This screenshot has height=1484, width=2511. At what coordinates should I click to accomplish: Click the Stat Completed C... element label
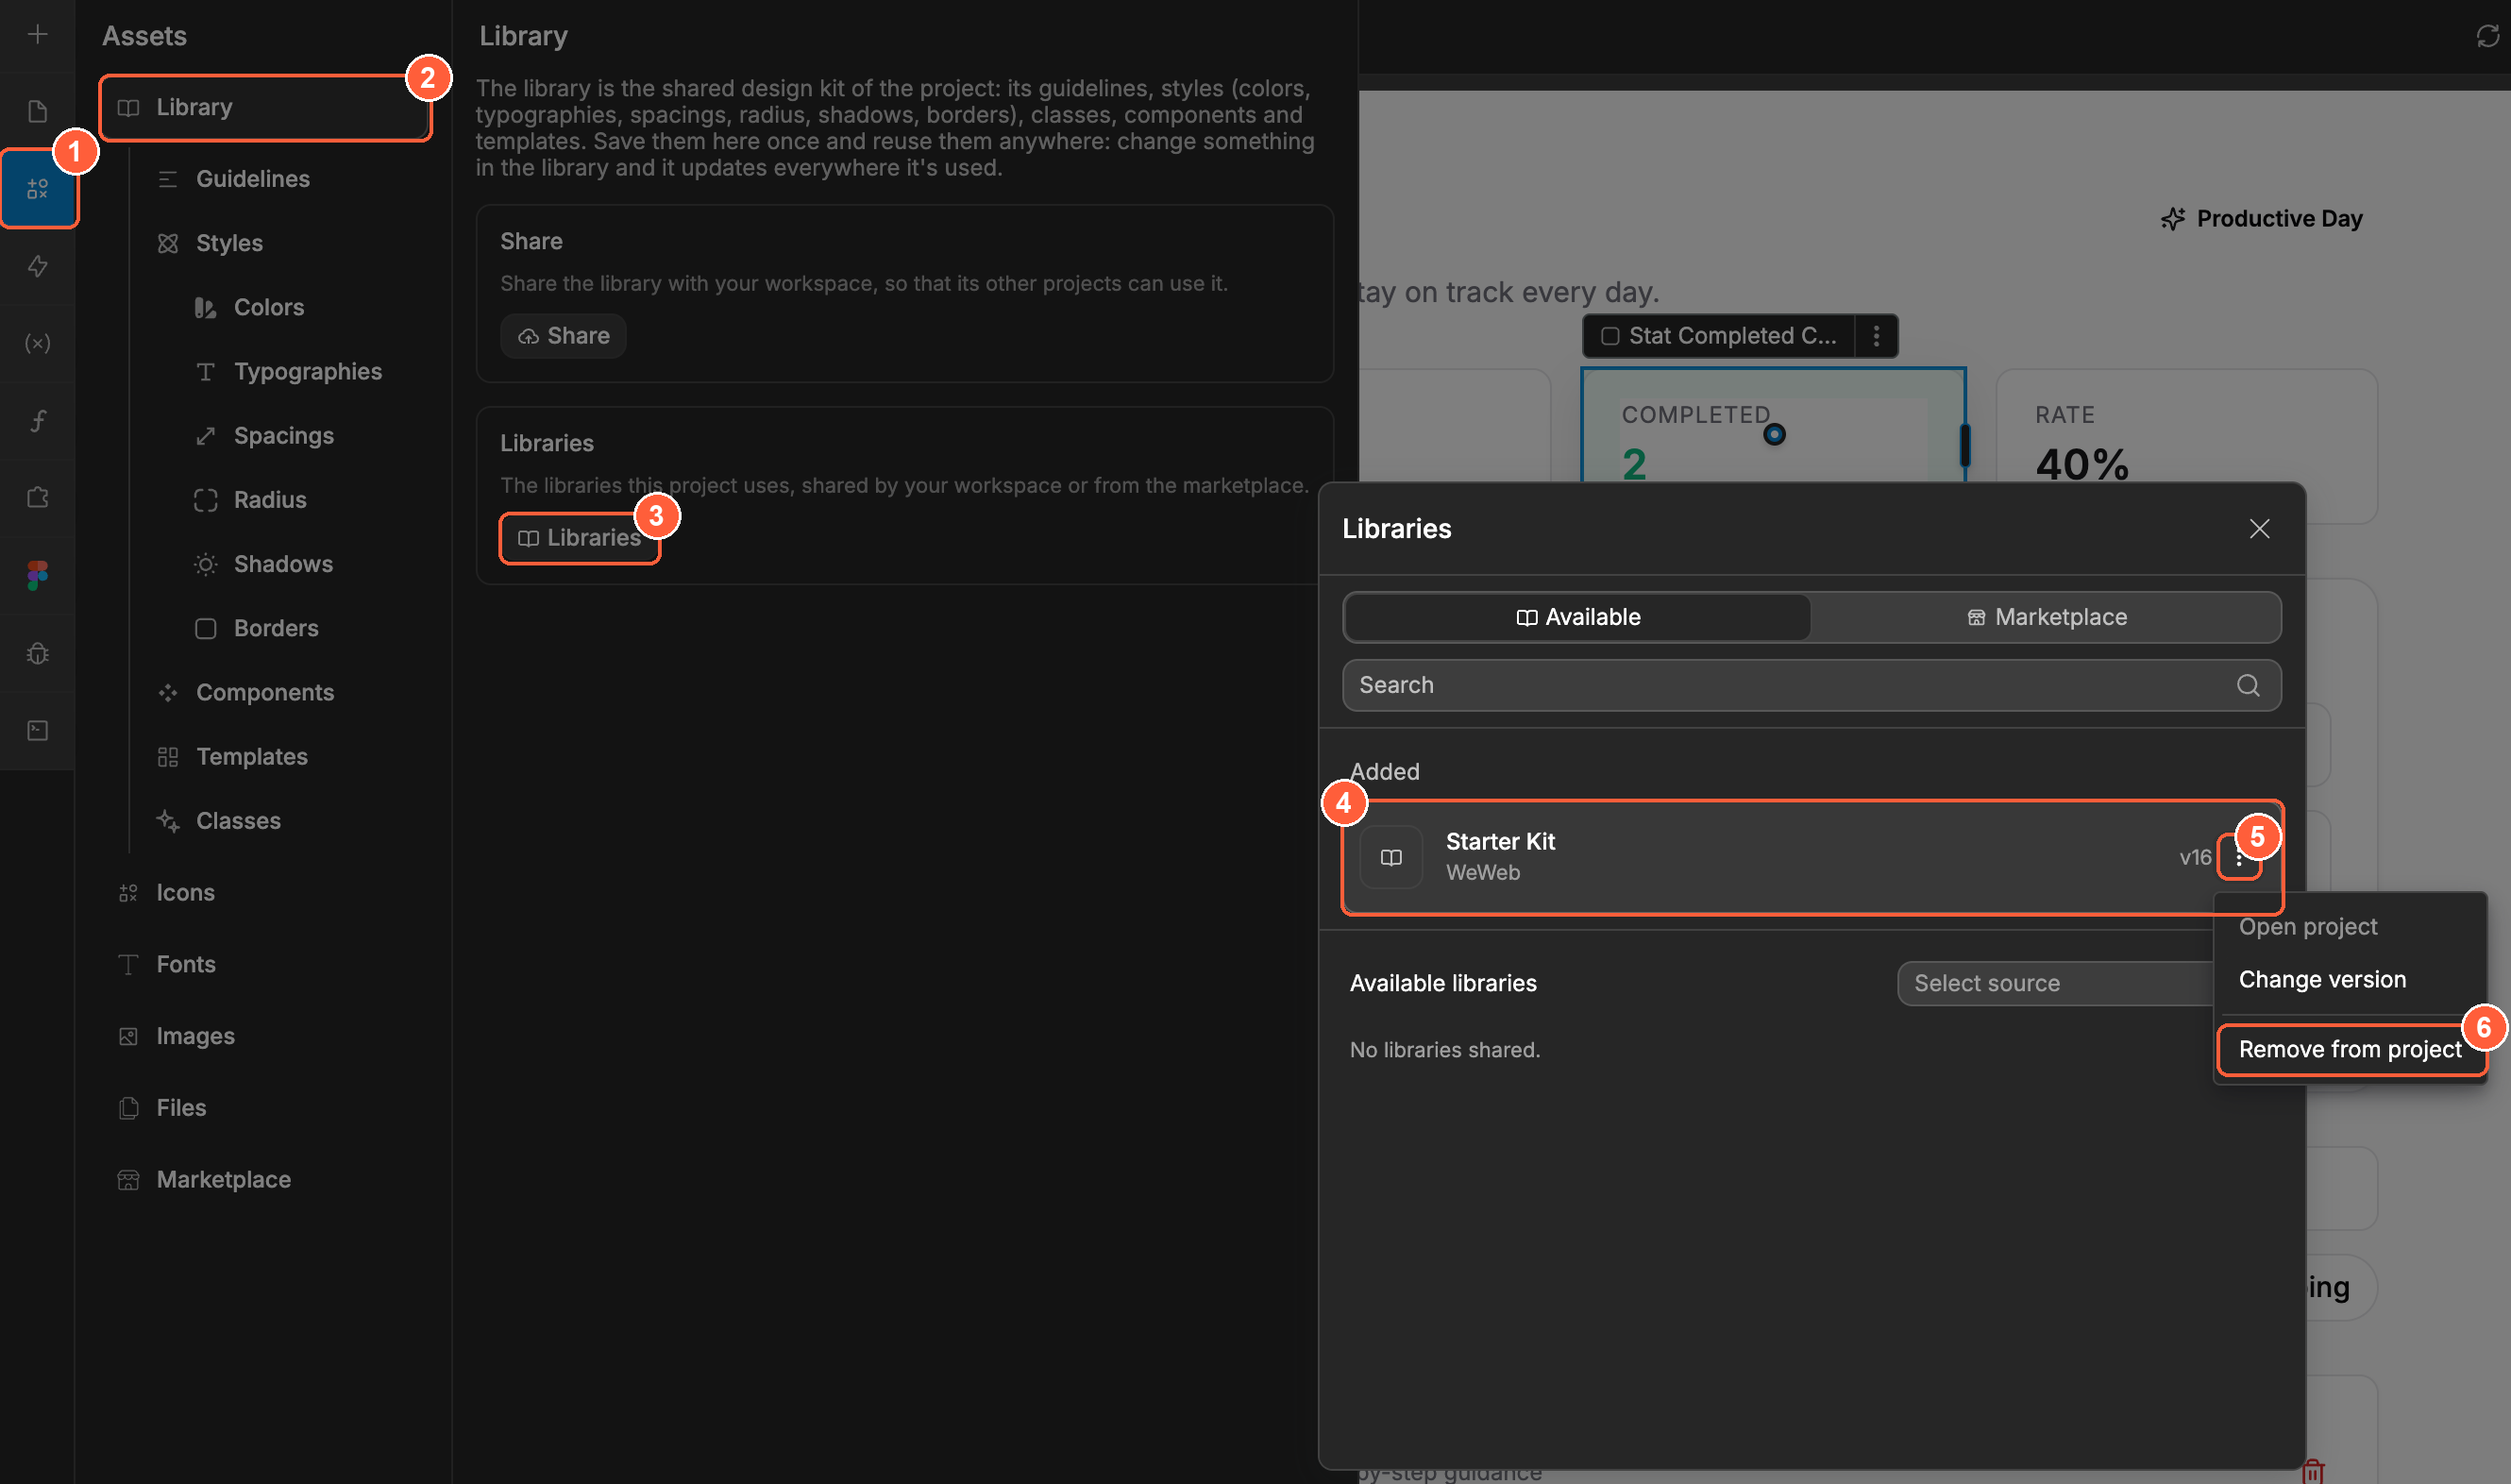click(x=1720, y=336)
